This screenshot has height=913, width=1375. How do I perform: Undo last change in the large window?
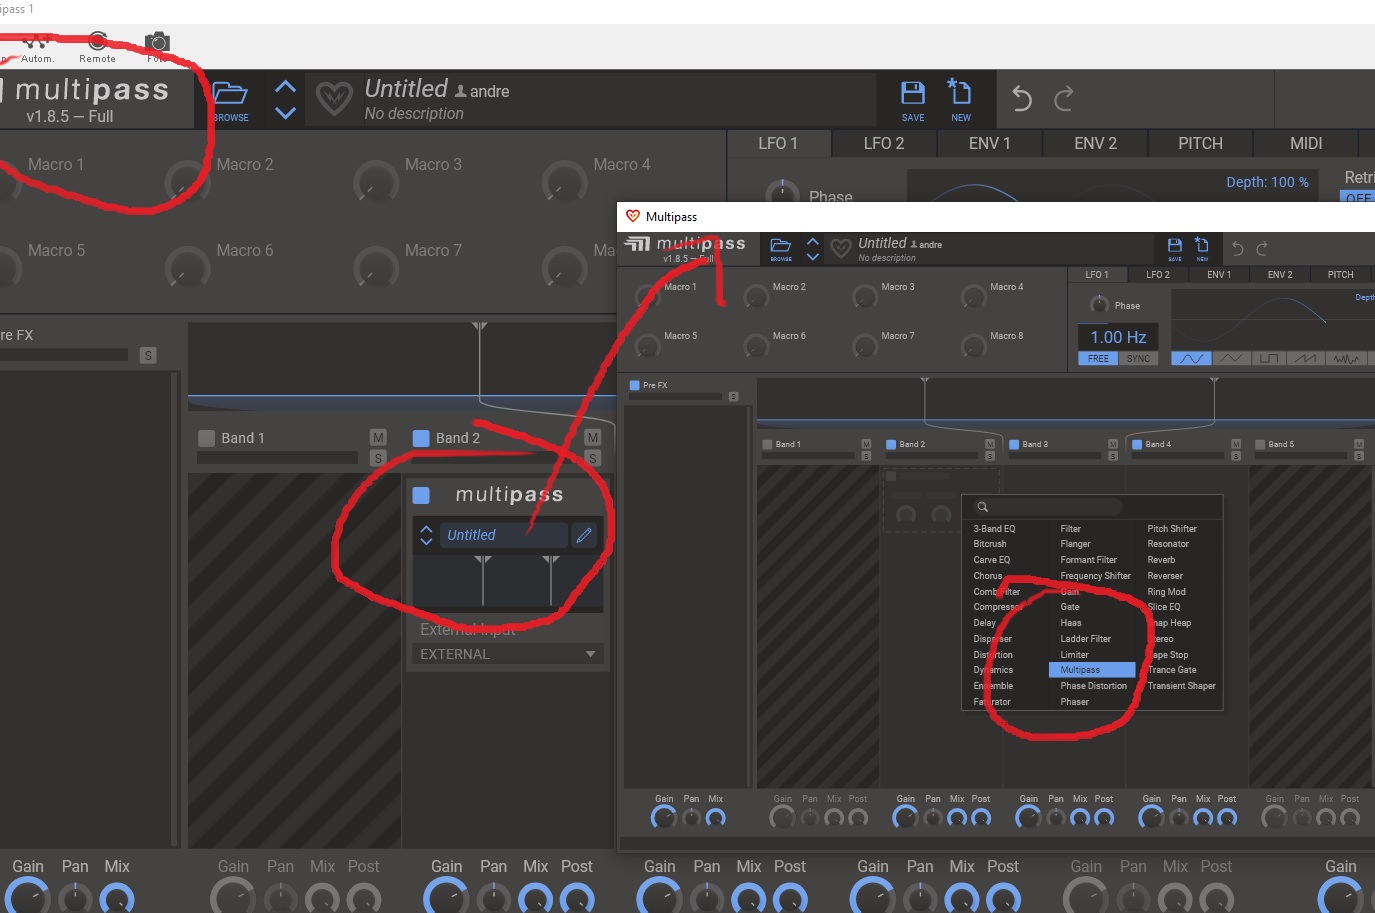click(x=1021, y=98)
